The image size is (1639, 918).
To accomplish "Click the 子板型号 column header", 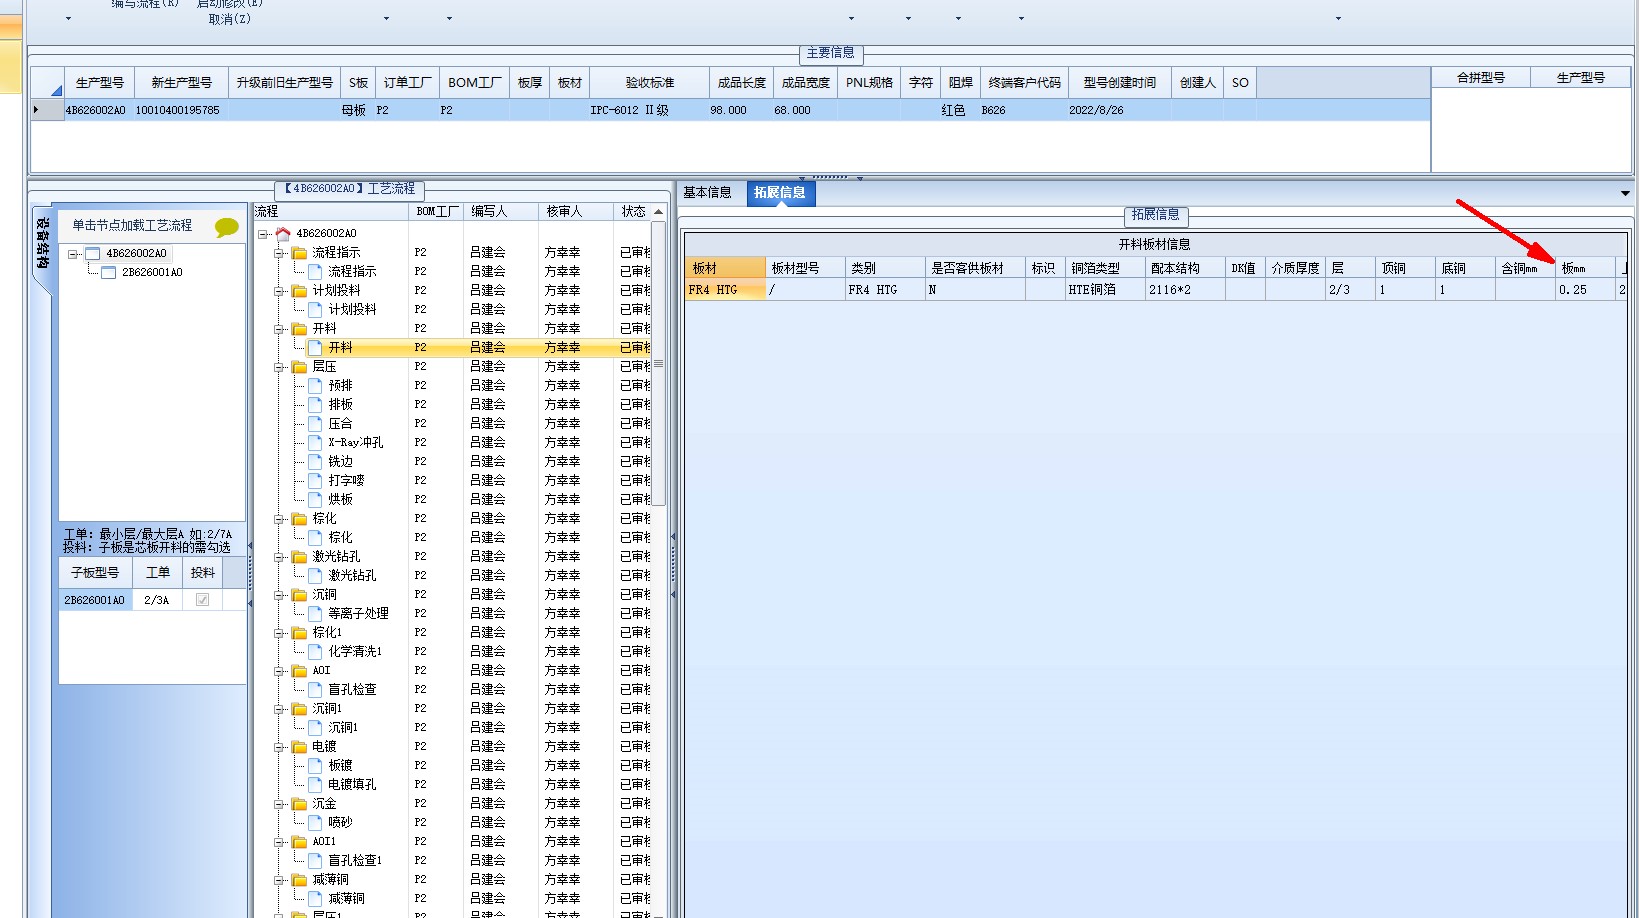I will [x=95, y=573].
